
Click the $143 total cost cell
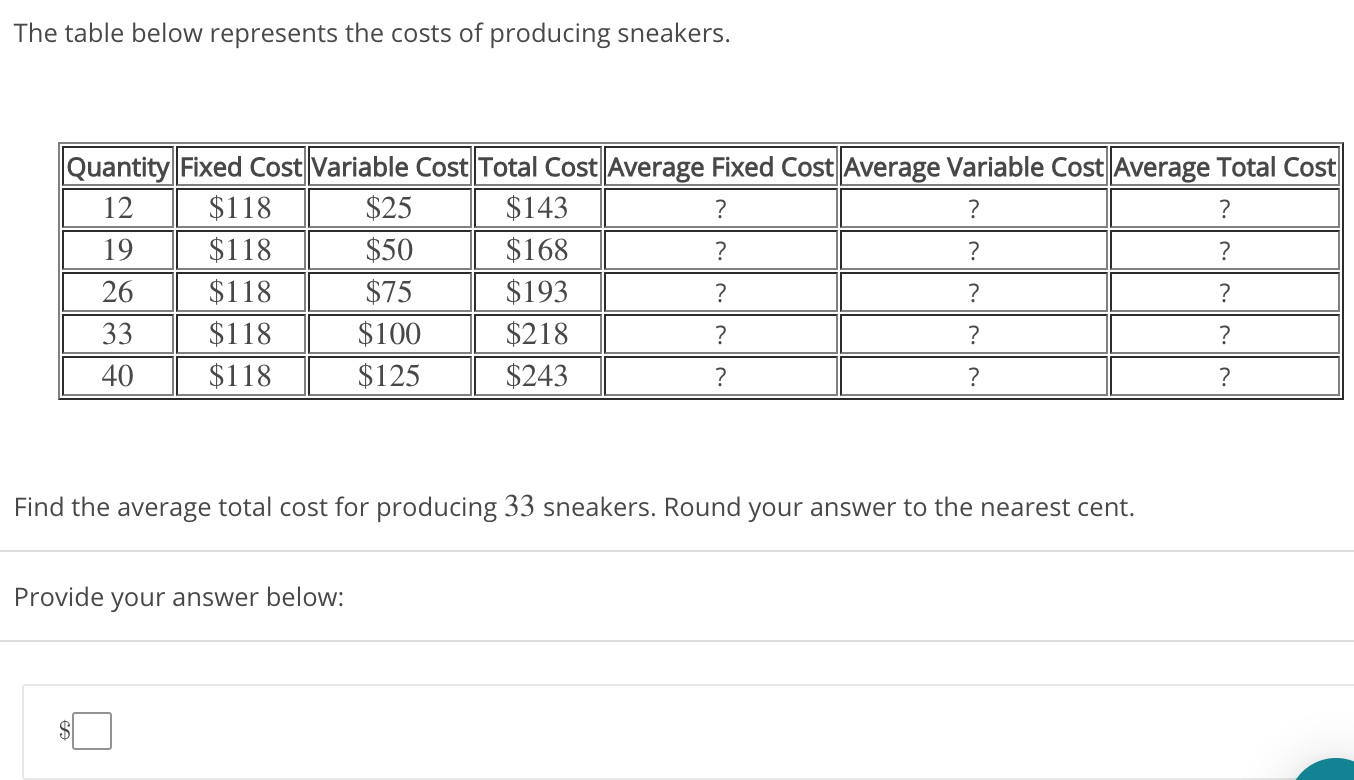click(x=537, y=208)
